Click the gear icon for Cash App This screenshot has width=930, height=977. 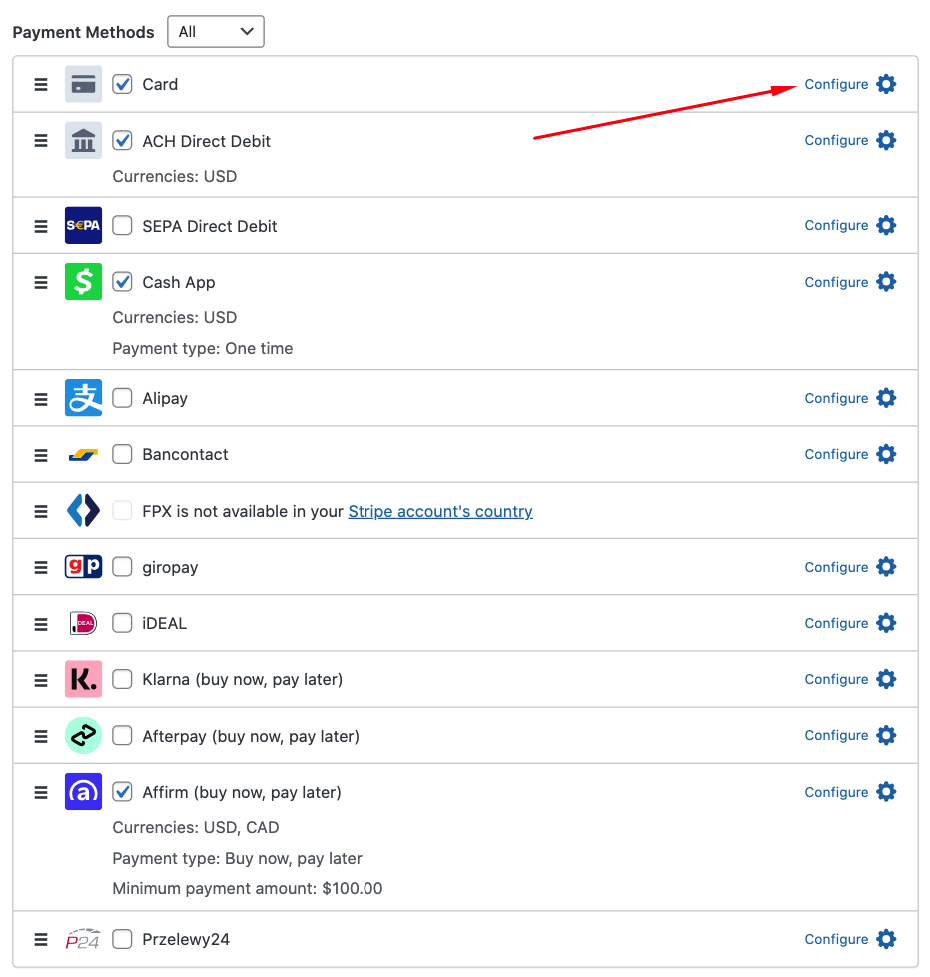coord(886,282)
